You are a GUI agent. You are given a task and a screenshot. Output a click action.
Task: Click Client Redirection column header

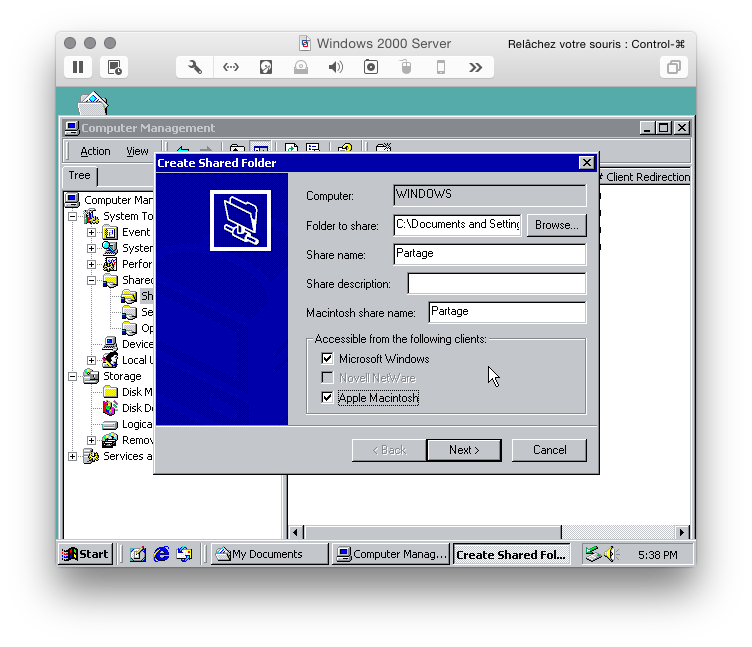point(645,177)
